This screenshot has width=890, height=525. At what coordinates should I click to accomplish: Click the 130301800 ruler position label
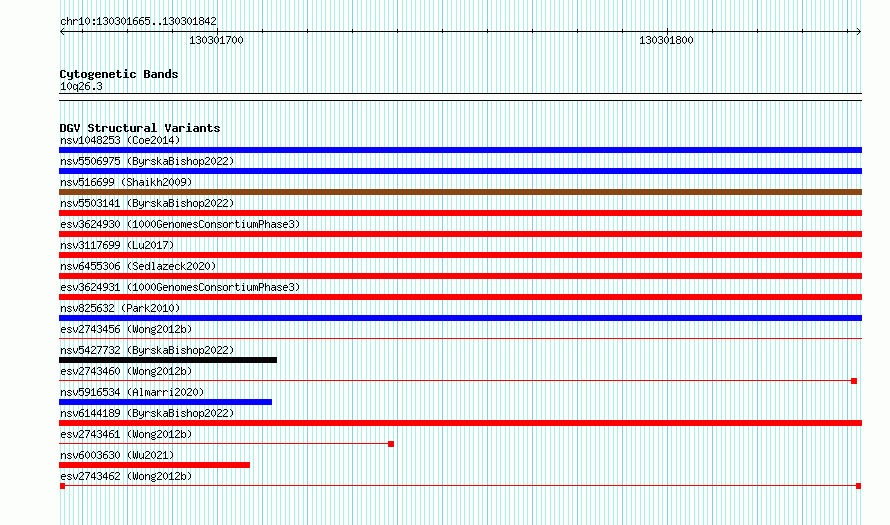pos(666,40)
